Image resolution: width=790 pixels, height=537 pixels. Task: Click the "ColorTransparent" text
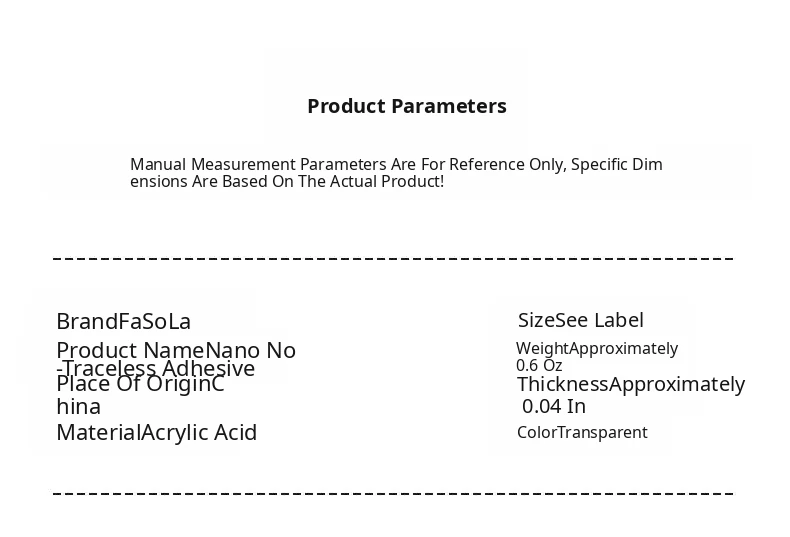(x=581, y=433)
